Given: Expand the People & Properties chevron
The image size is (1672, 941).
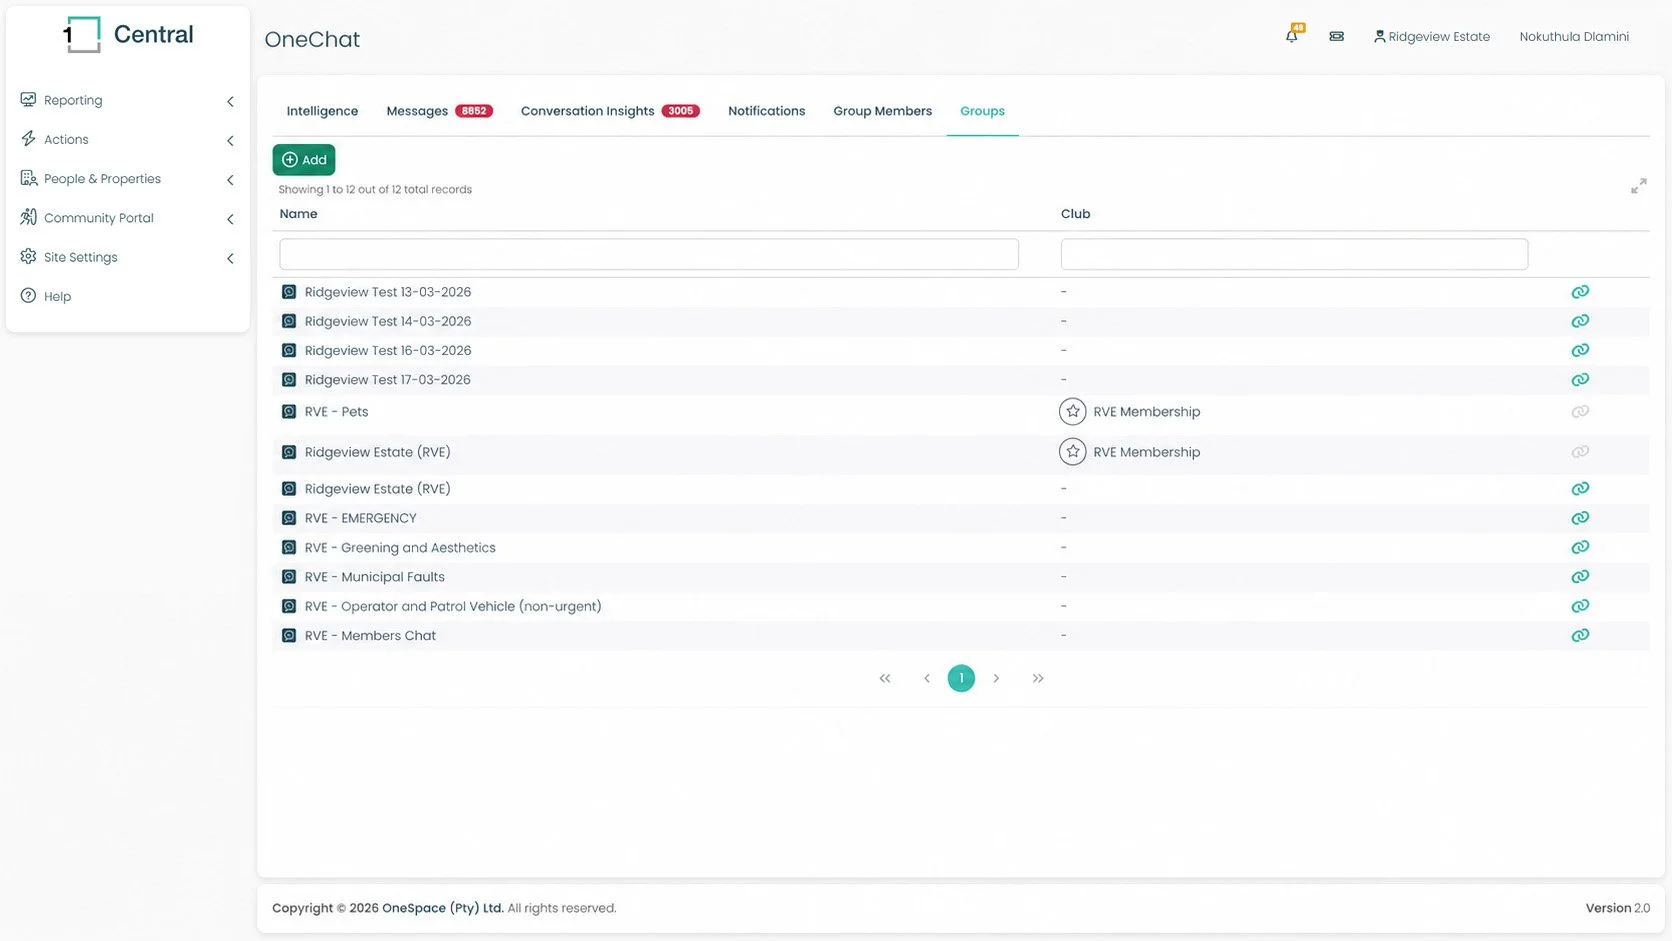Looking at the screenshot, I should coord(230,180).
